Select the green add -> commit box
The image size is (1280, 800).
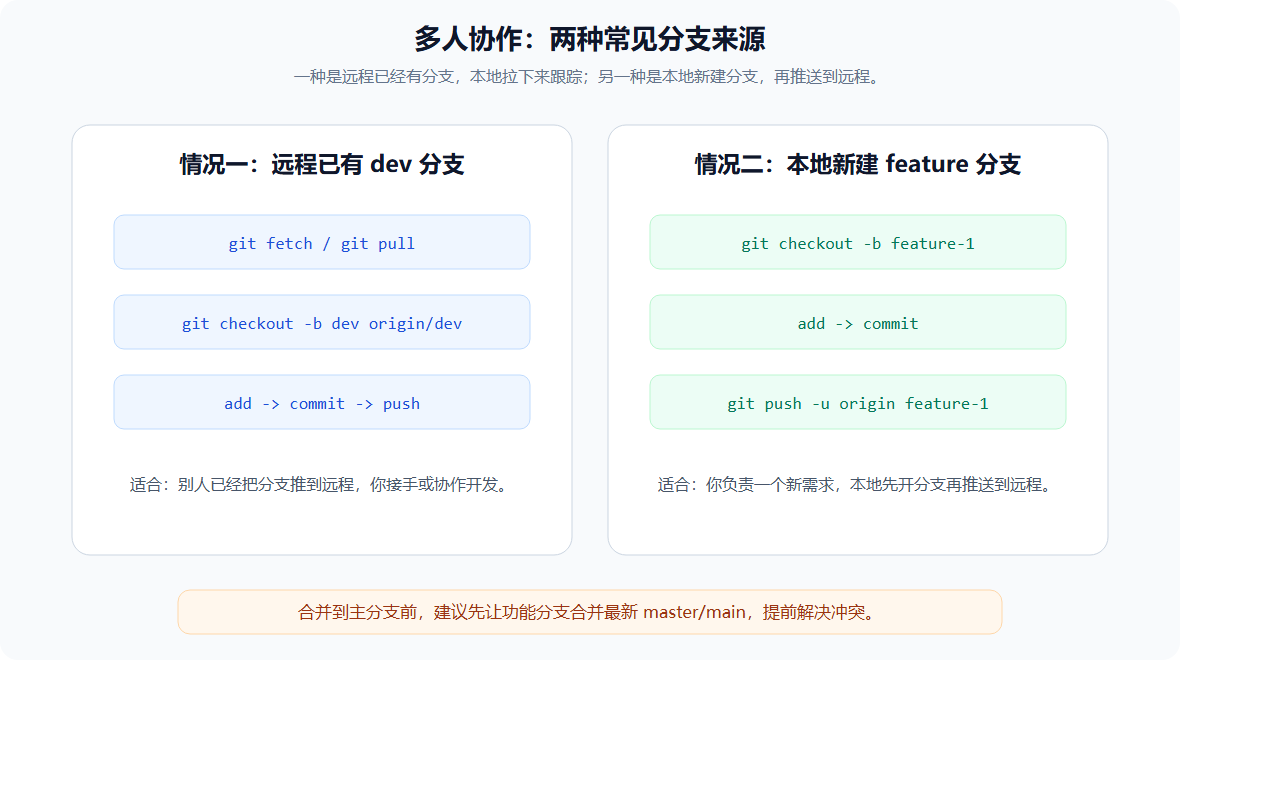coord(858,322)
